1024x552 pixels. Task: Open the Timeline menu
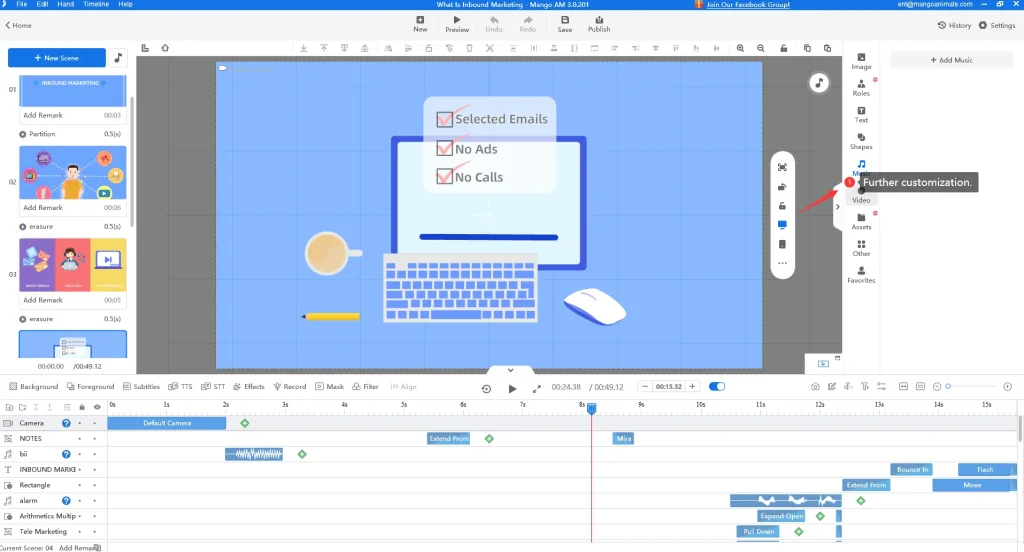[x=96, y=4]
